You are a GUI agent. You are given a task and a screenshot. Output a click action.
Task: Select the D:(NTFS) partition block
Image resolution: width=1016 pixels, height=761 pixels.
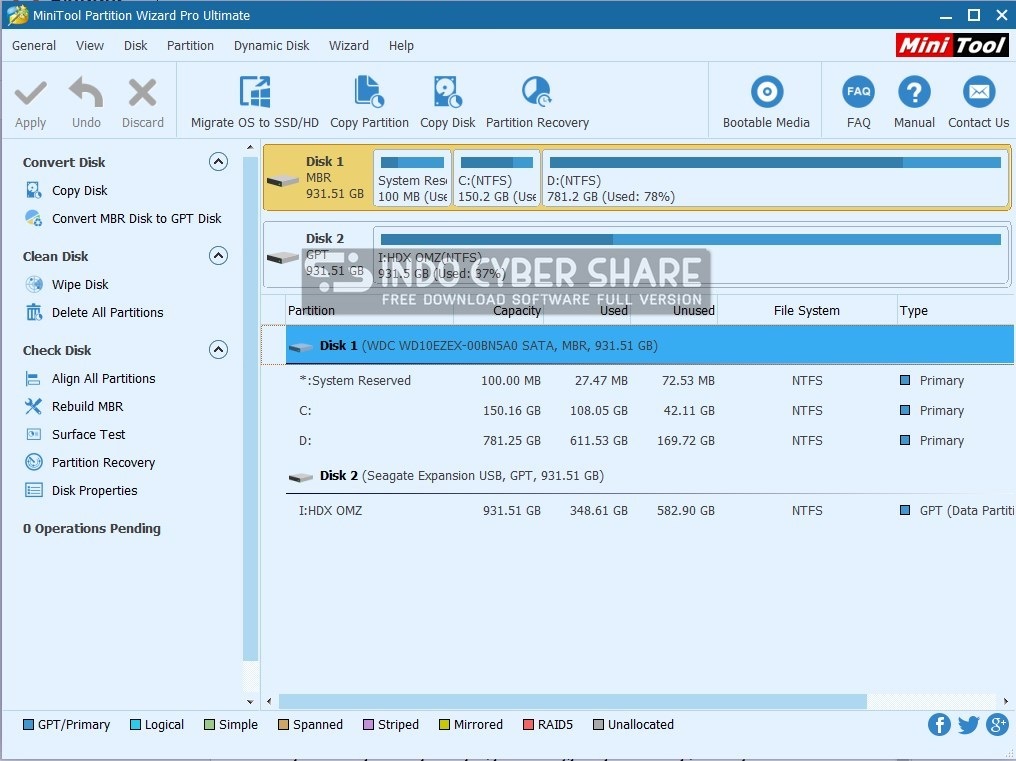click(775, 178)
